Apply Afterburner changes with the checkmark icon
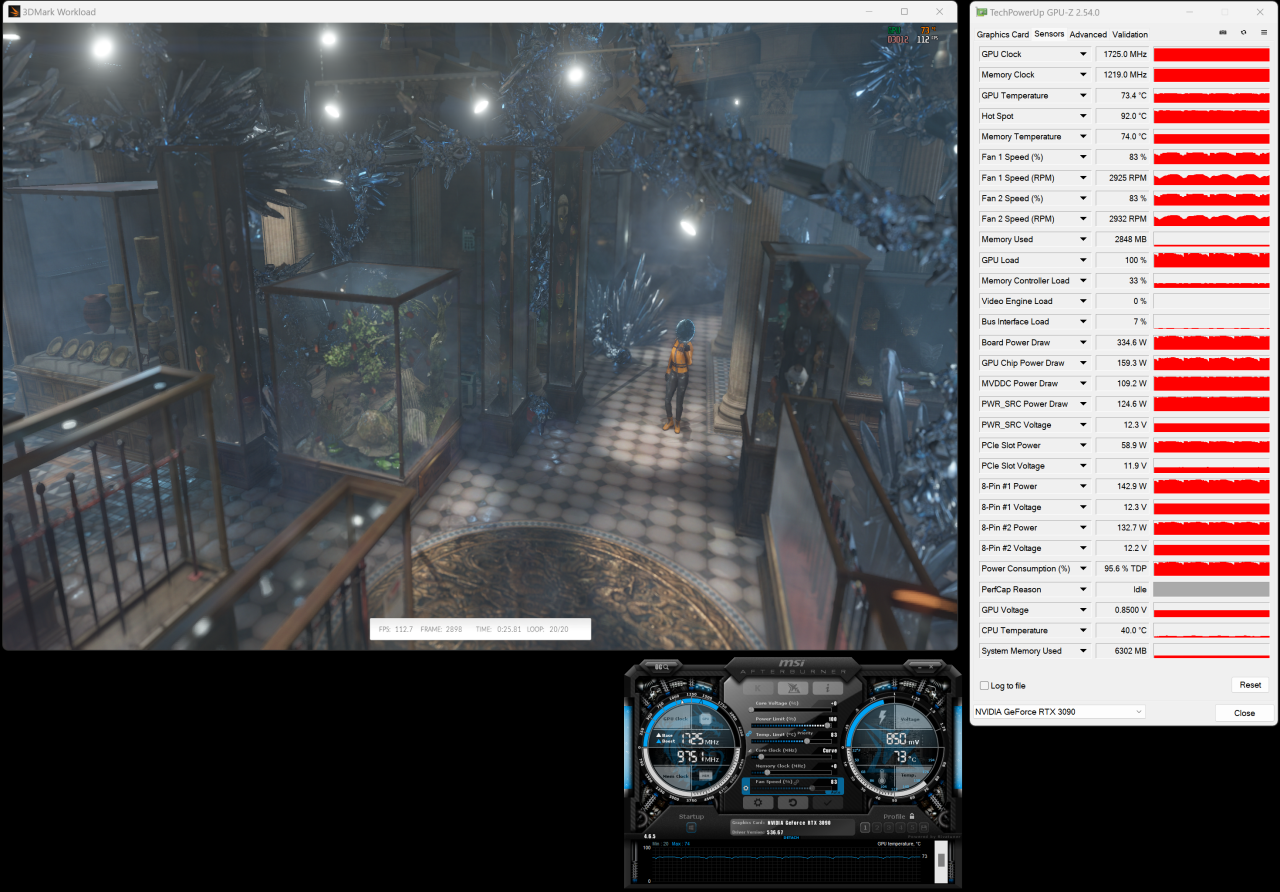1280x892 pixels. [x=827, y=802]
